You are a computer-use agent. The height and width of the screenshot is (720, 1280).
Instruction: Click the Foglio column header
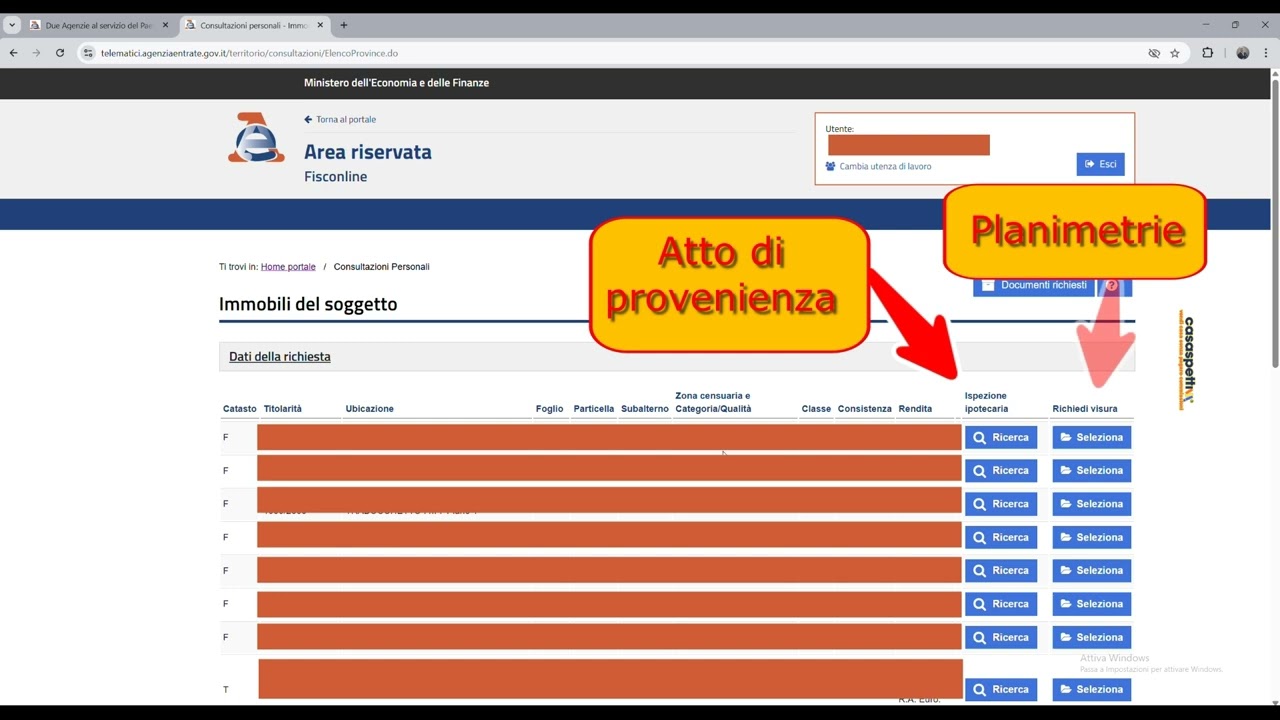(x=549, y=409)
